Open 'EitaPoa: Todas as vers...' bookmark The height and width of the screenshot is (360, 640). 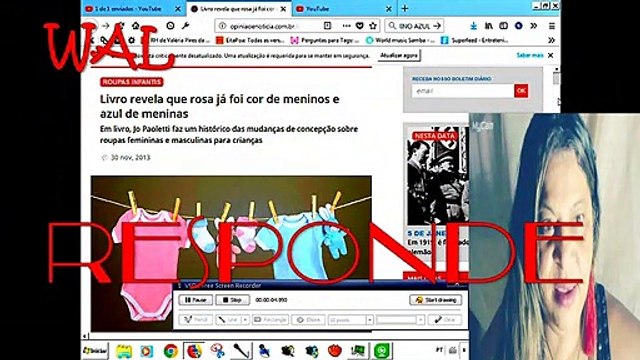(x=250, y=40)
